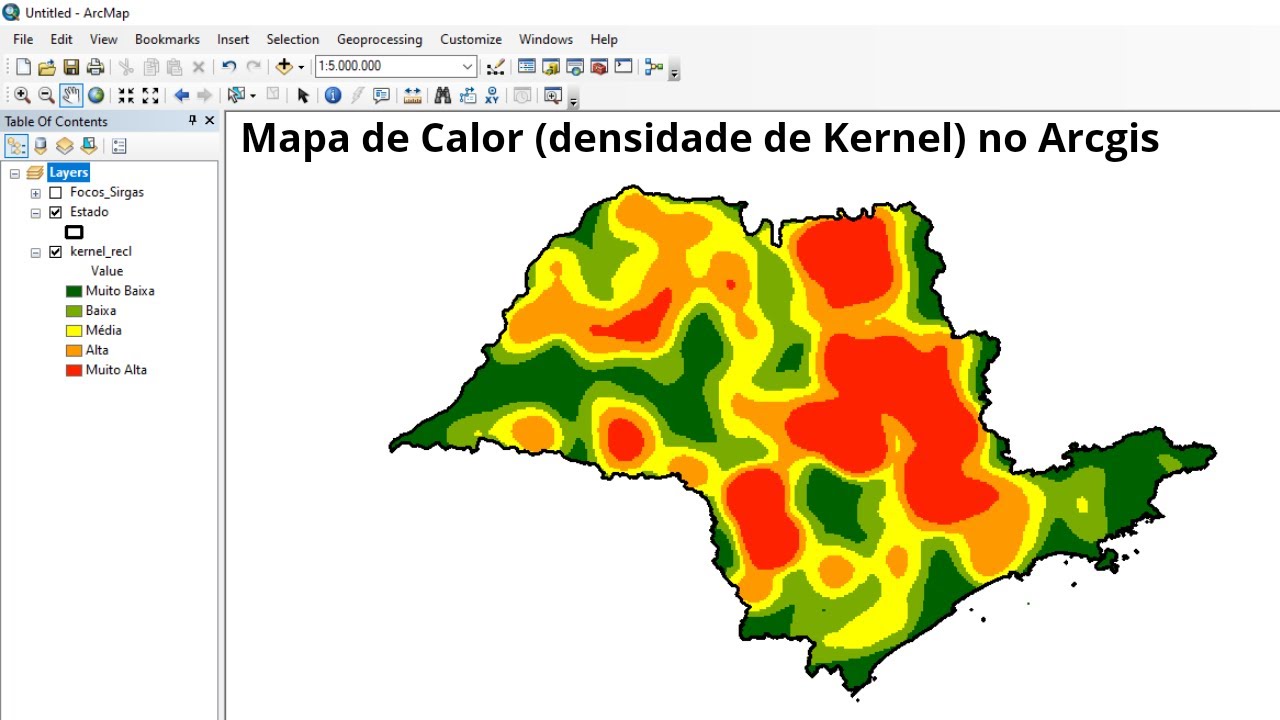Open the Catalog window
1280x720 pixels.
[x=551, y=67]
